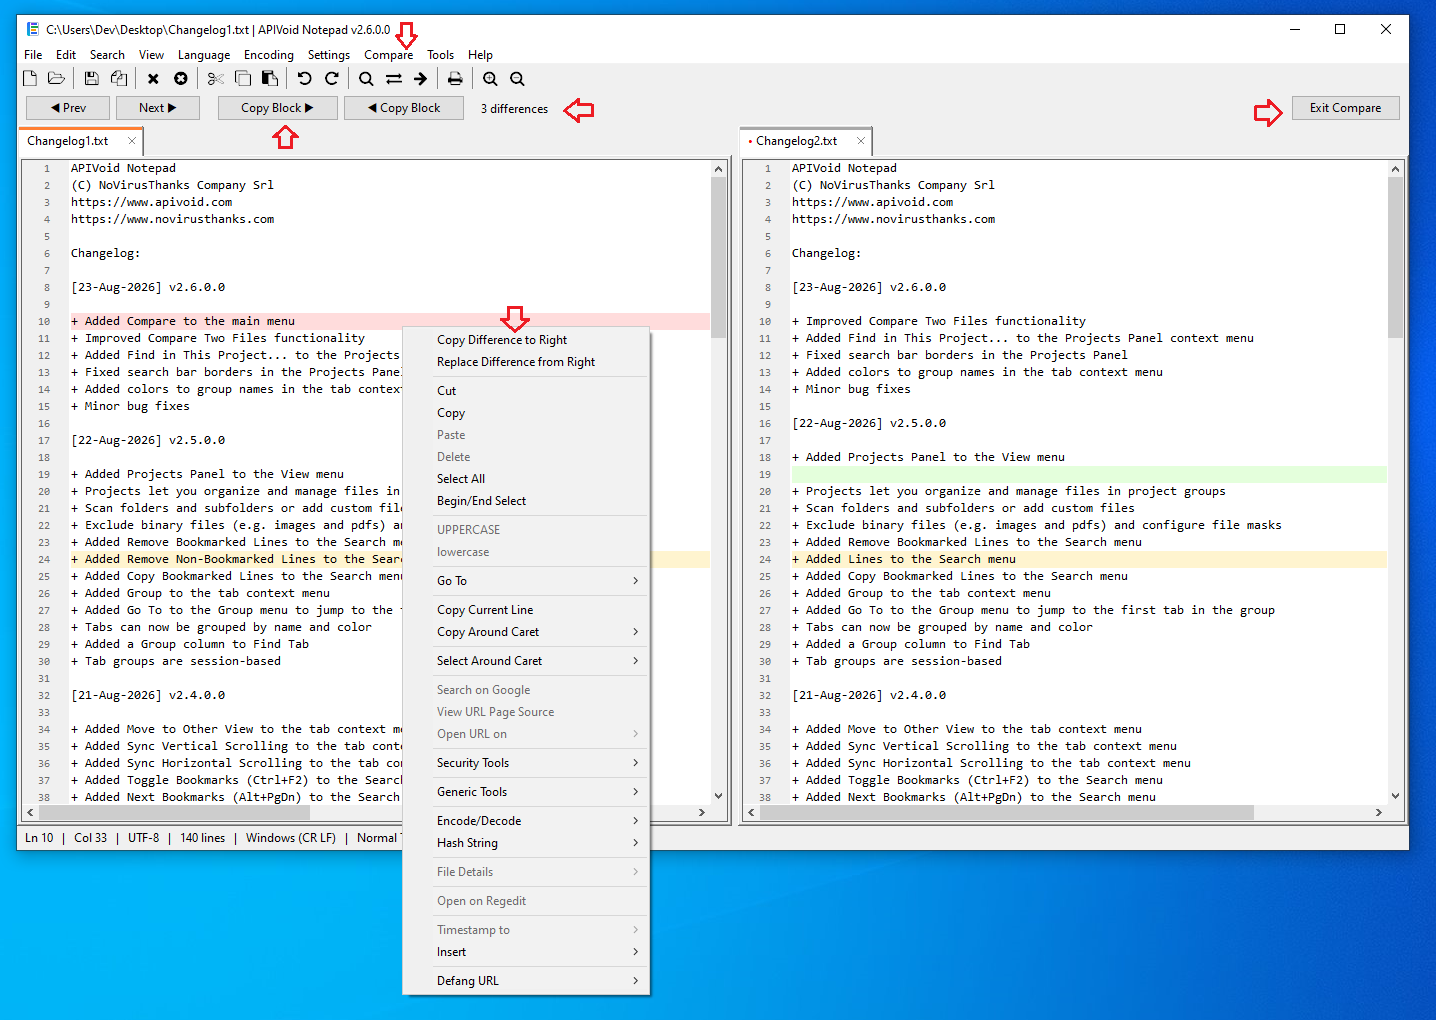The height and width of the screenshot is (1020, 1437).
Task: Click the Zoom In magnifier icon
Action: click(490, 78)
